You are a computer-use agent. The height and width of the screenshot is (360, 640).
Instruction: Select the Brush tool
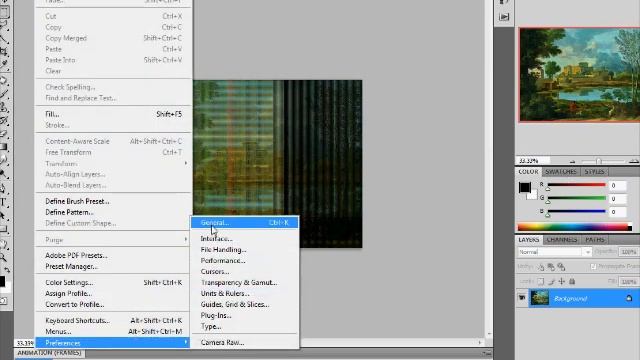[4, 94]
